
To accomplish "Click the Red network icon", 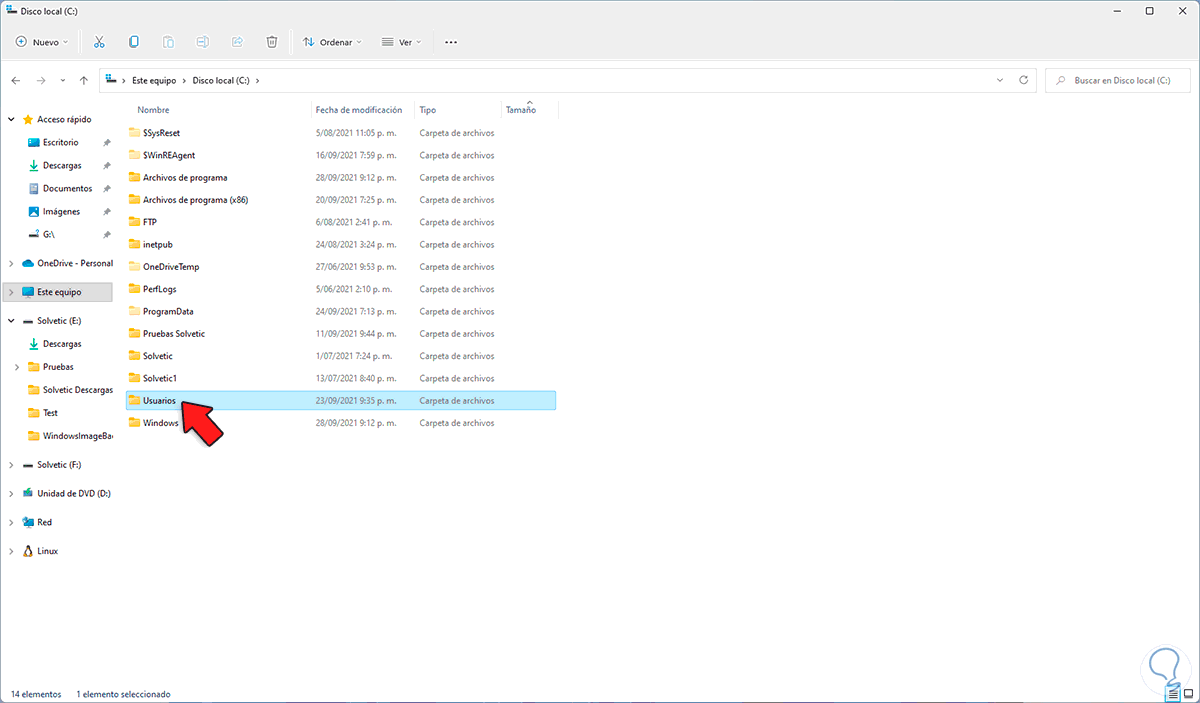I will [28, 522].
